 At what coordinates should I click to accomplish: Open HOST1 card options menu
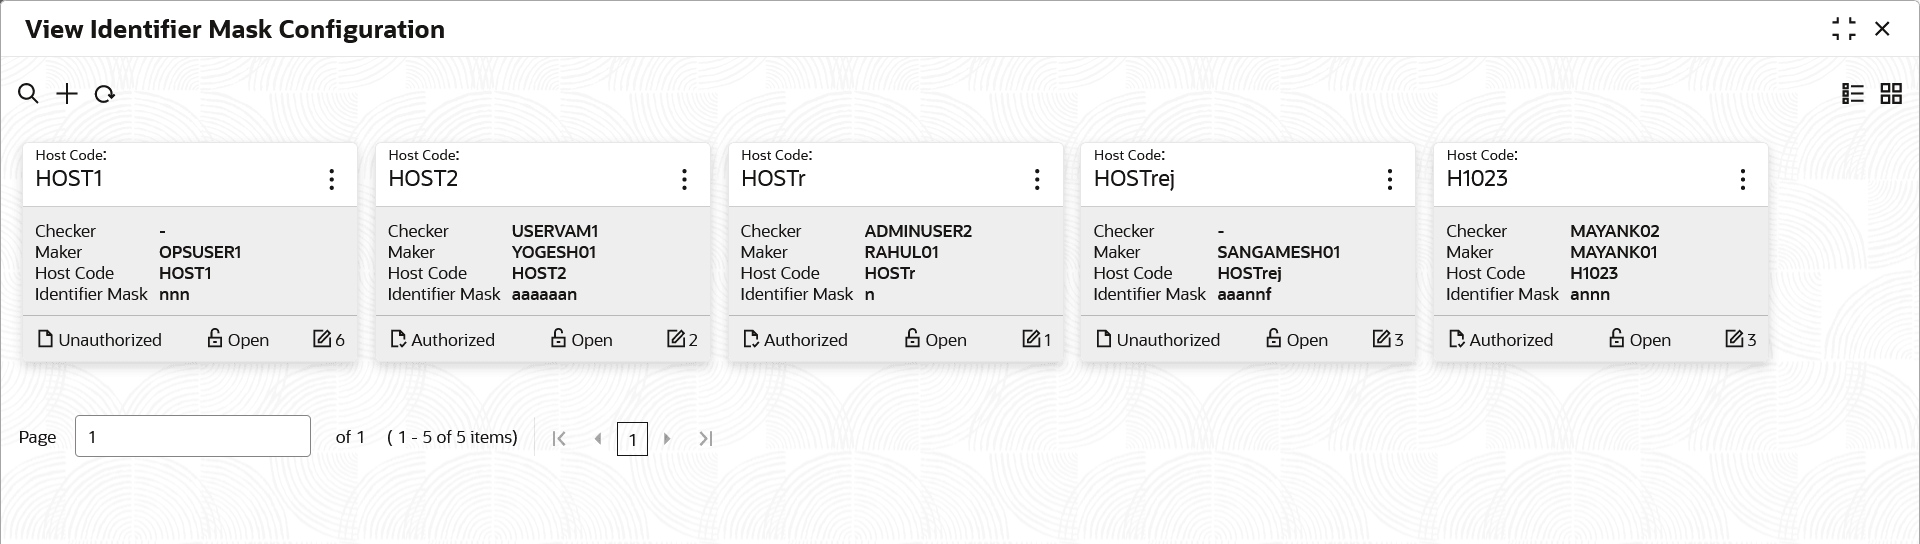pyautogui.click(x=331, y=179)
